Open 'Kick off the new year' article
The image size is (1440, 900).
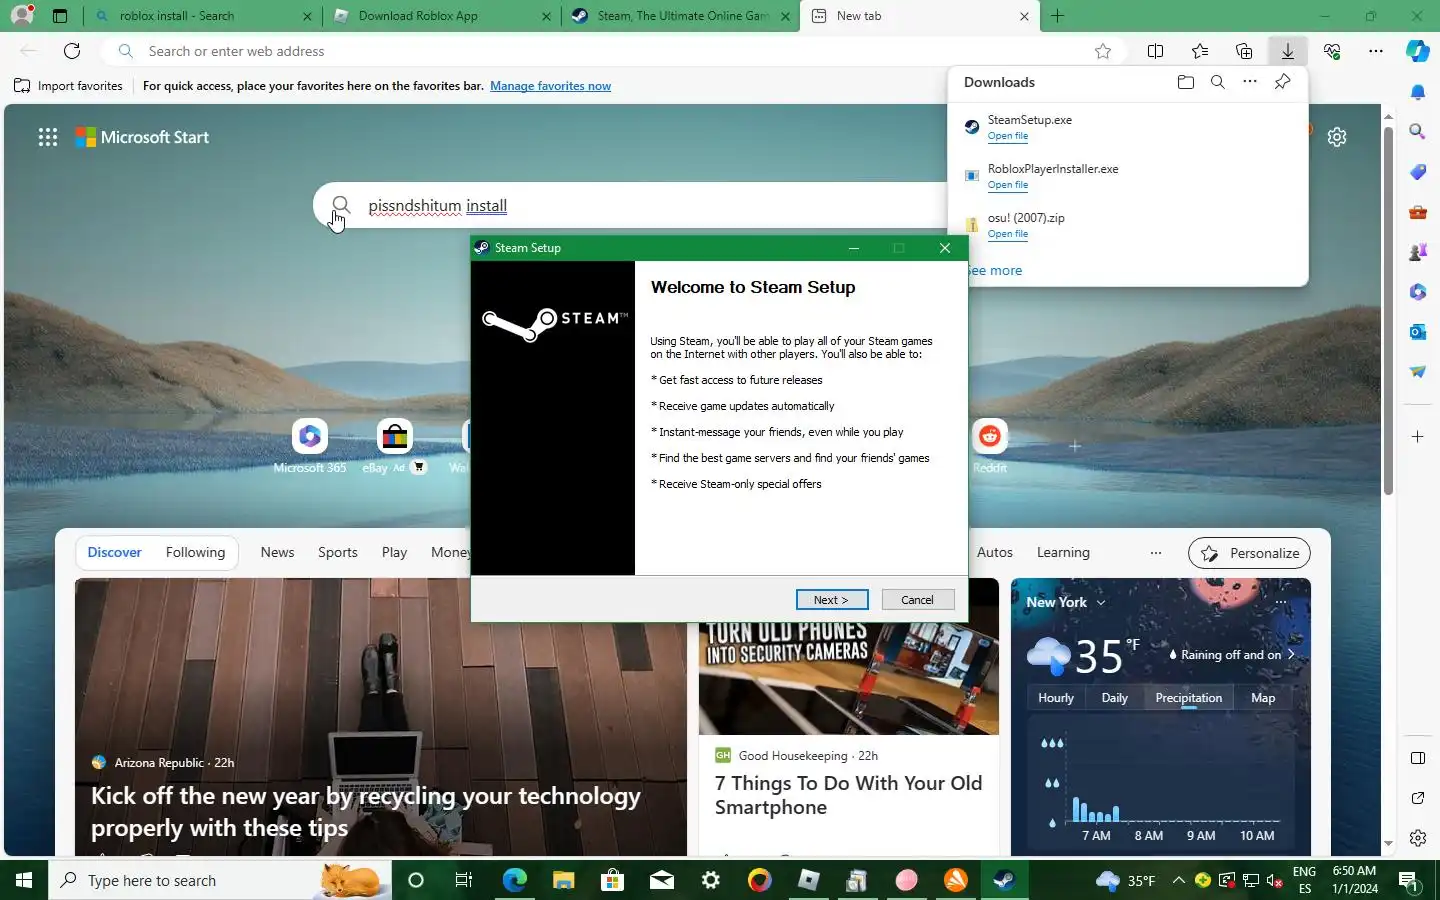coord(366,812)
